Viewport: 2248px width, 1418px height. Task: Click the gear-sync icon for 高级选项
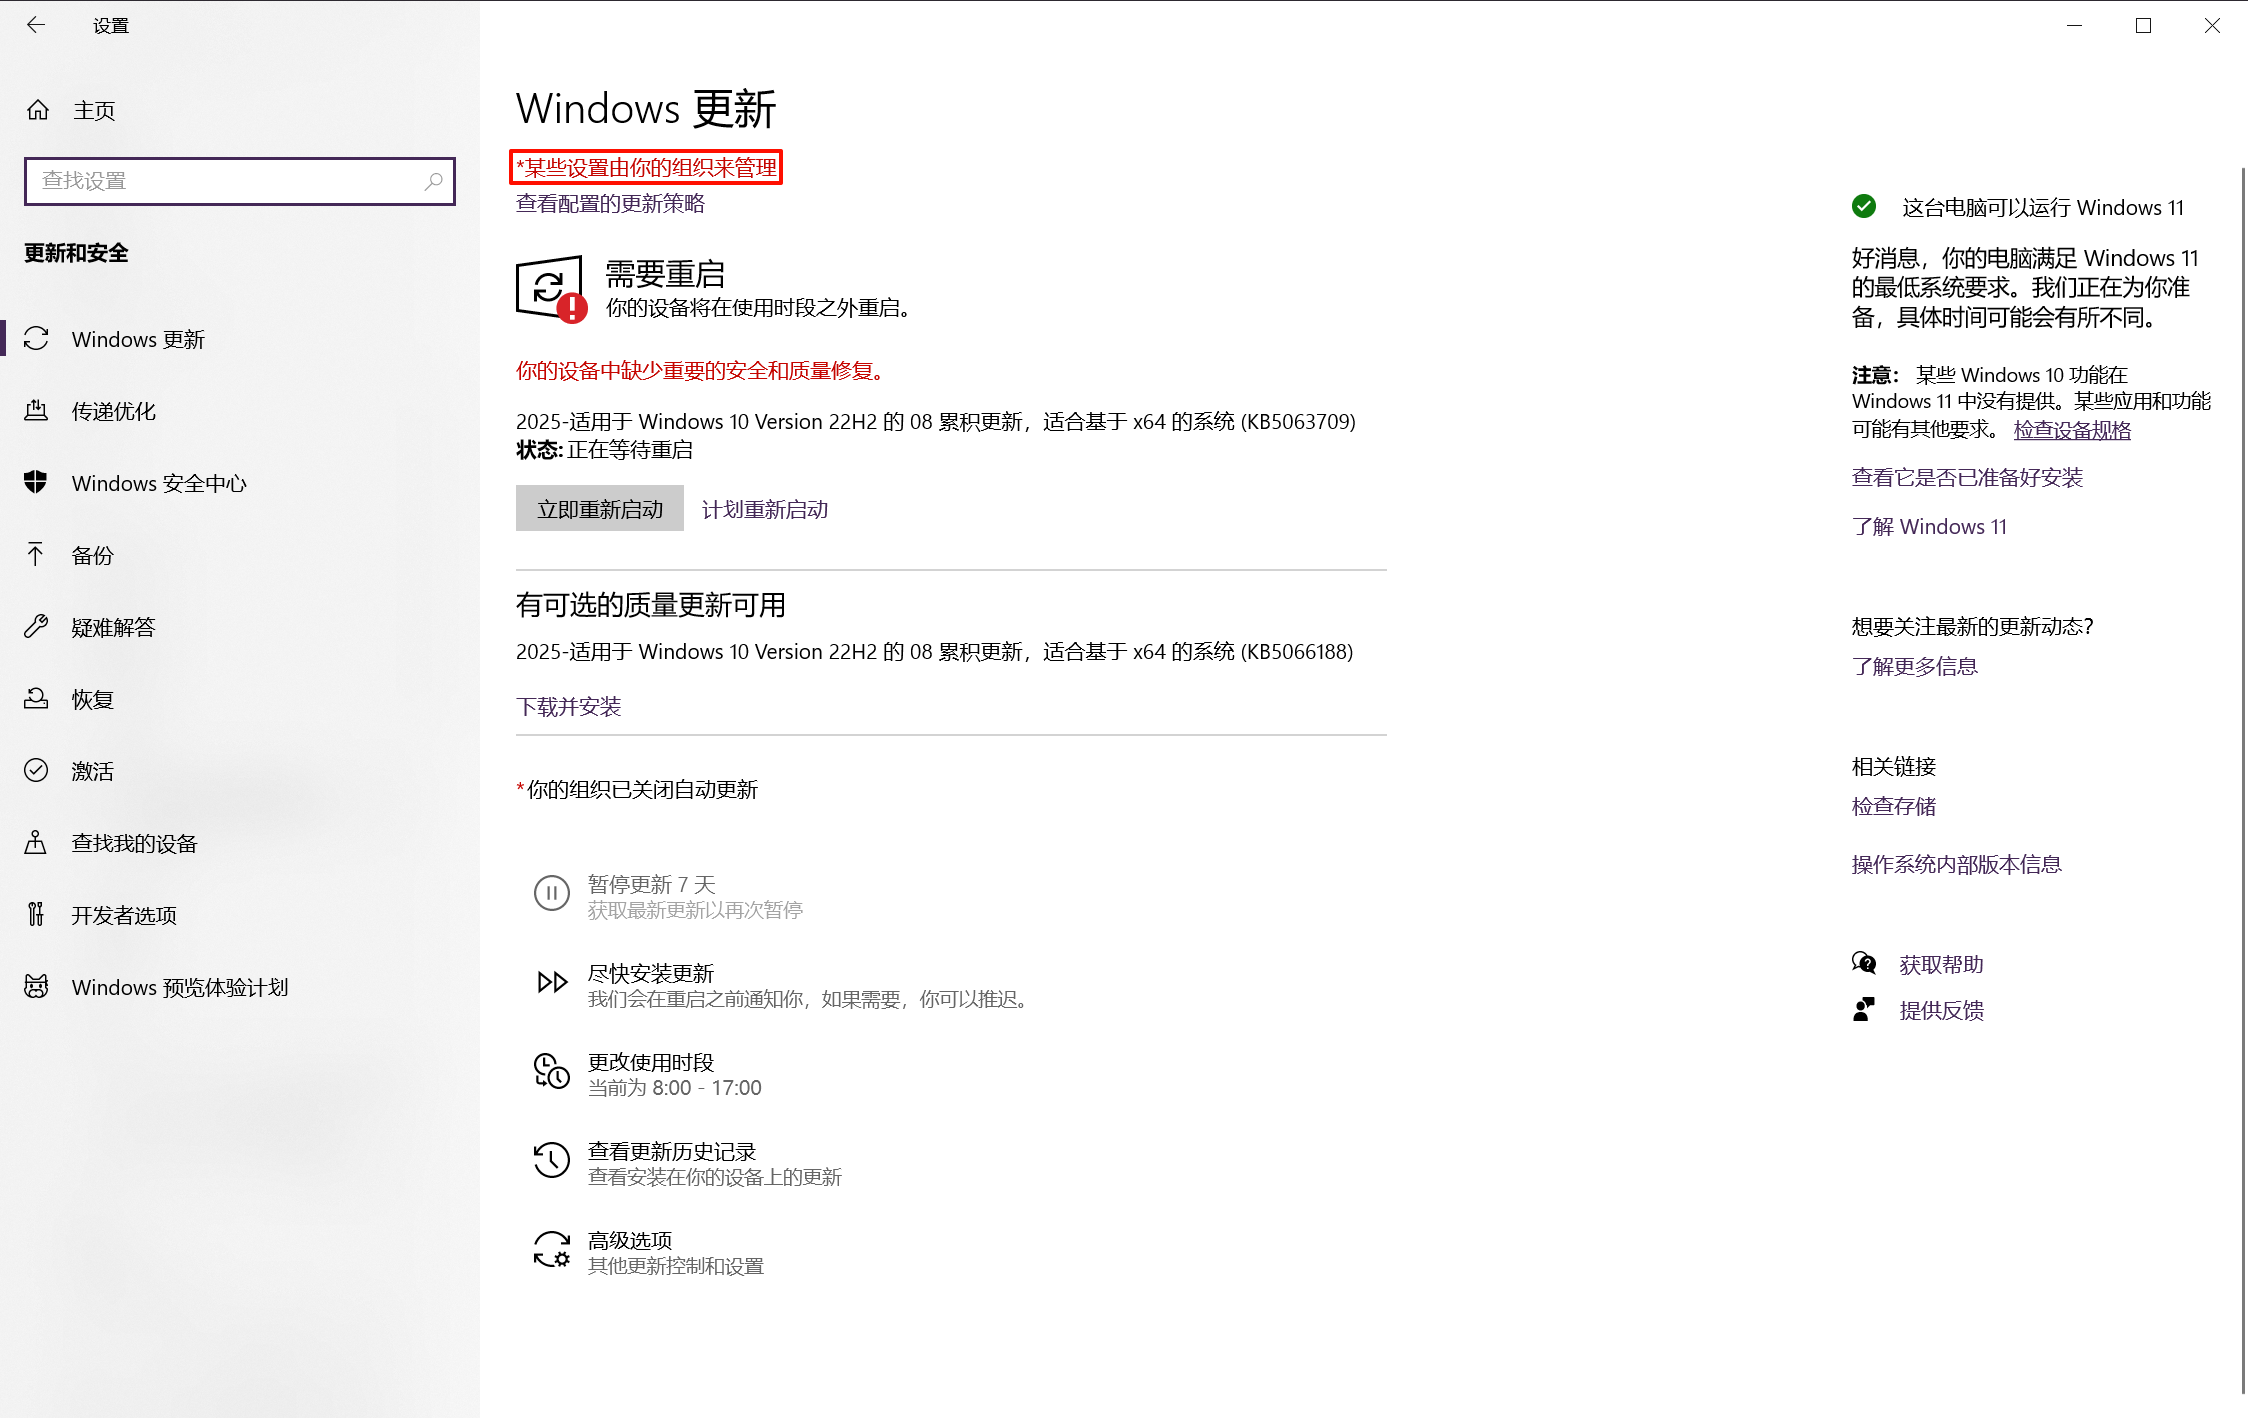(x=551, y=1251)
